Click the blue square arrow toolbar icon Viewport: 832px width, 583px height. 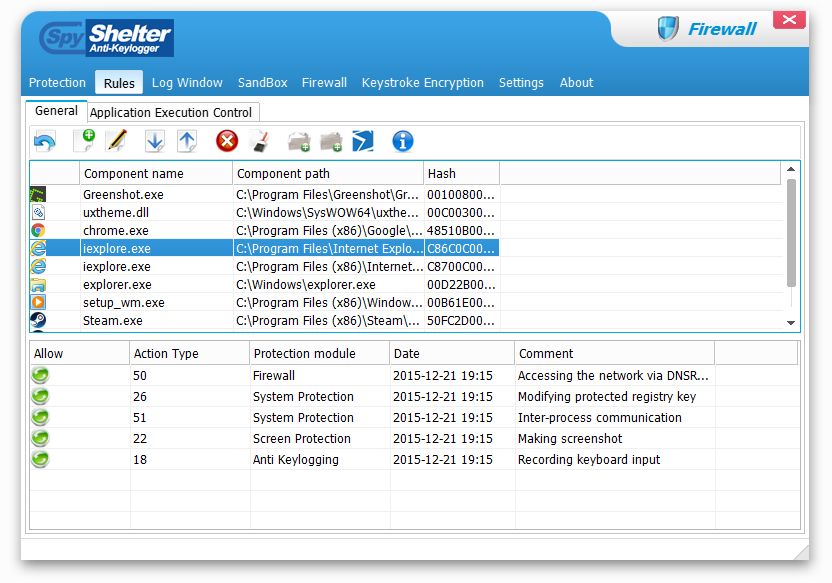363,141
